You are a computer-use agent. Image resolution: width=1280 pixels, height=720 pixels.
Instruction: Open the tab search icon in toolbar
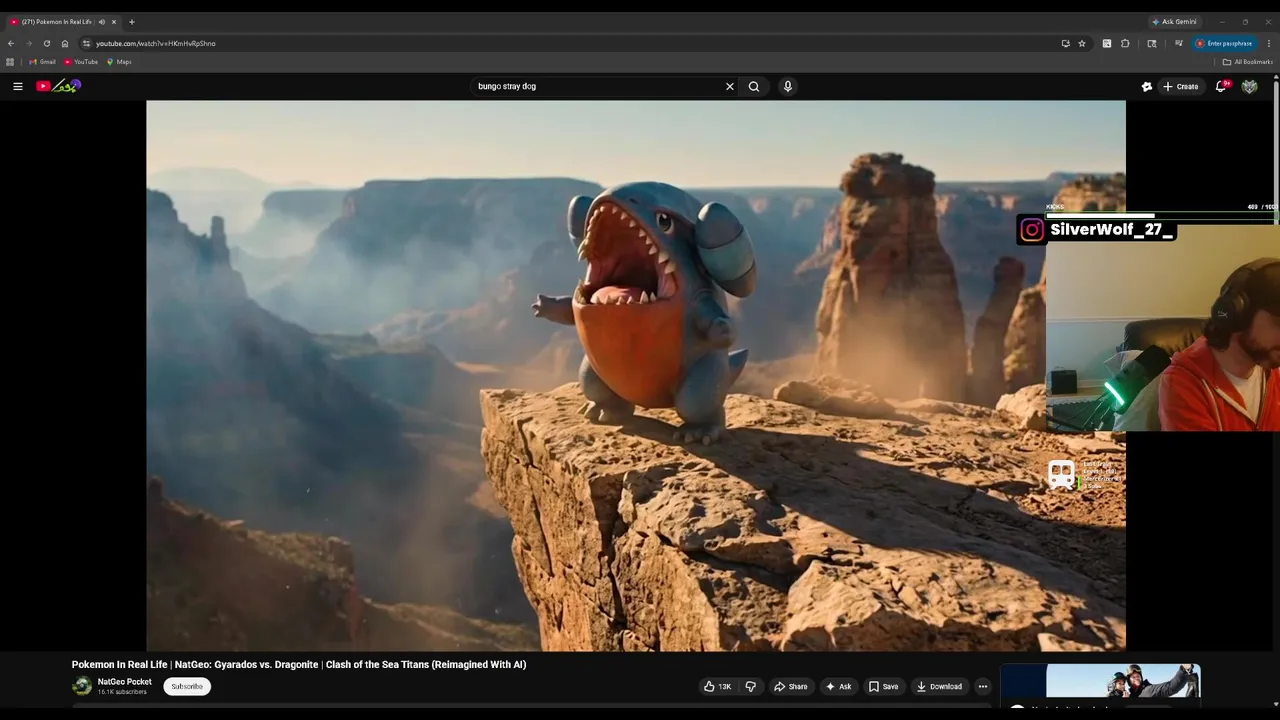1152,43
